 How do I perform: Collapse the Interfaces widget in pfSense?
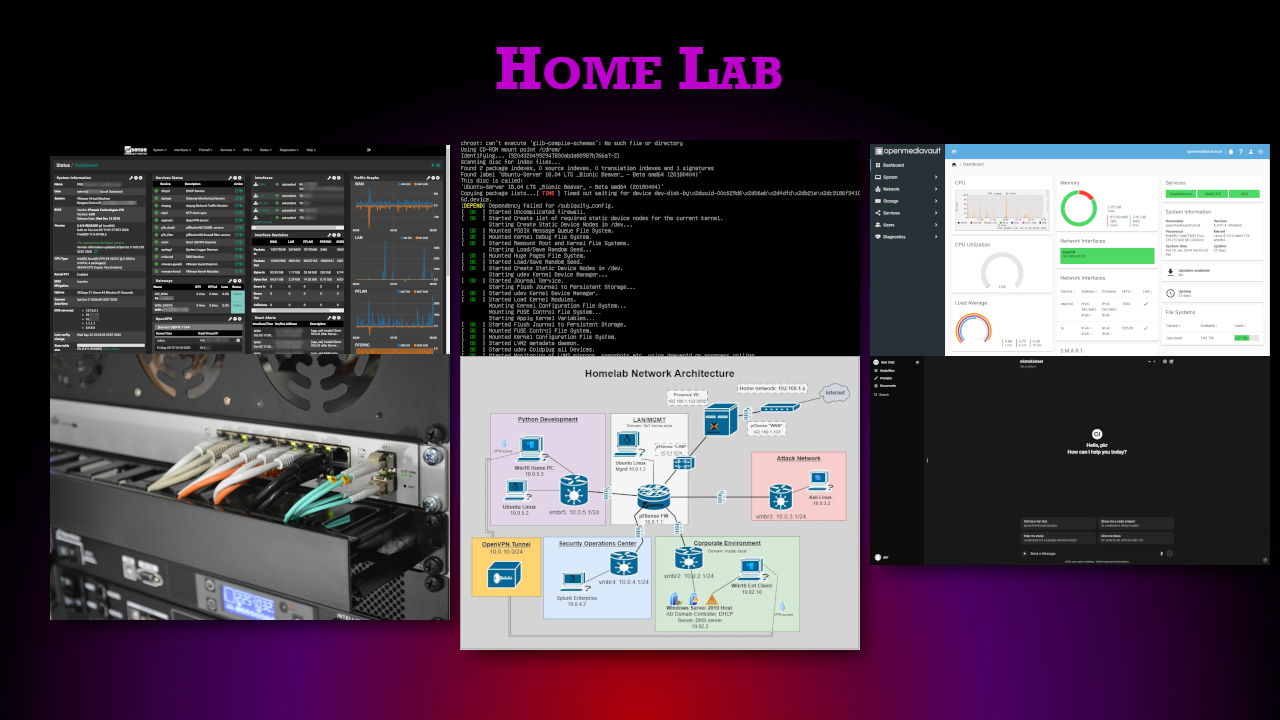[333, 178]
